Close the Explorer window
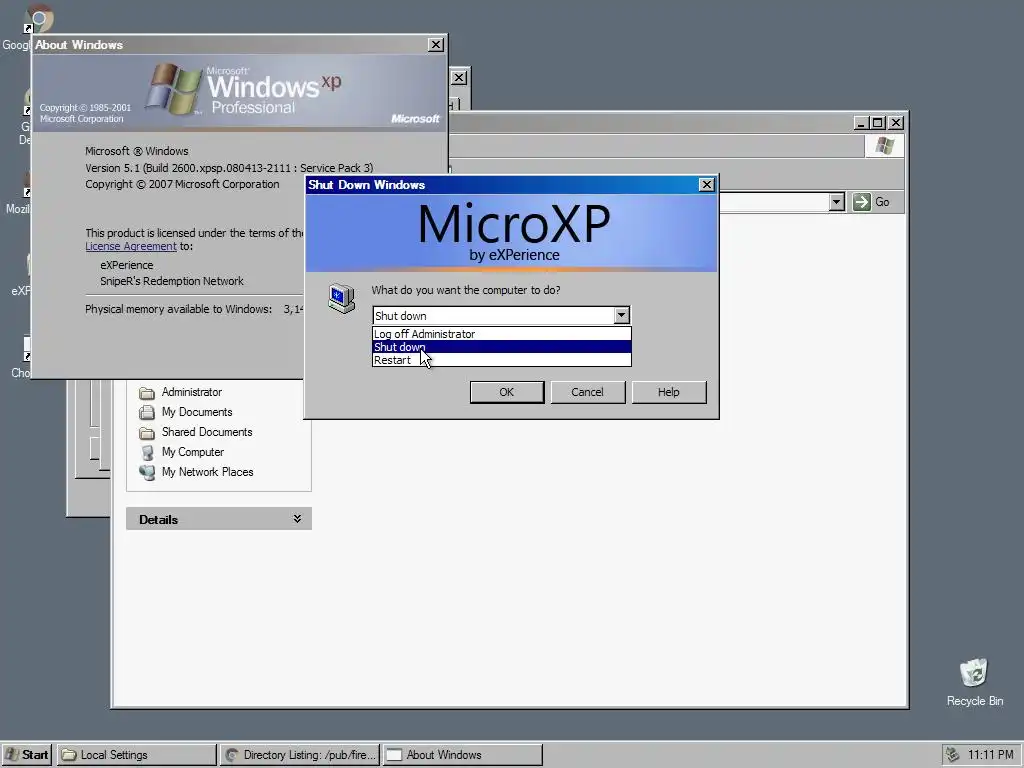 (x=896, y=123)
